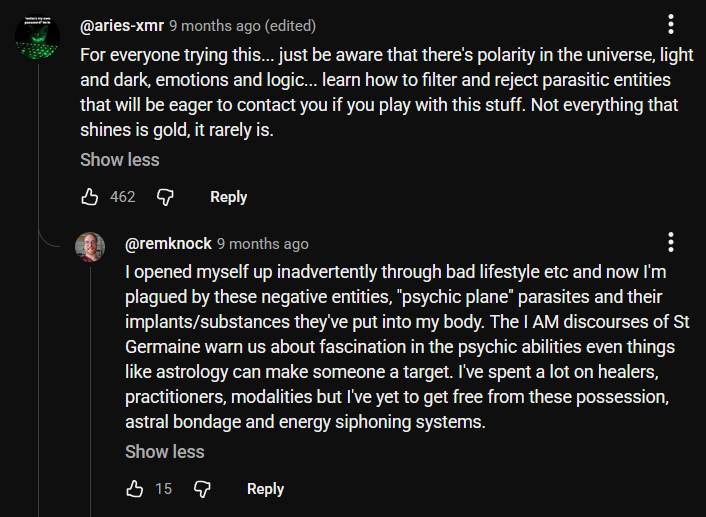Click the @aries-xmr comment text body
706x517 pixels.
coord(387,92)
